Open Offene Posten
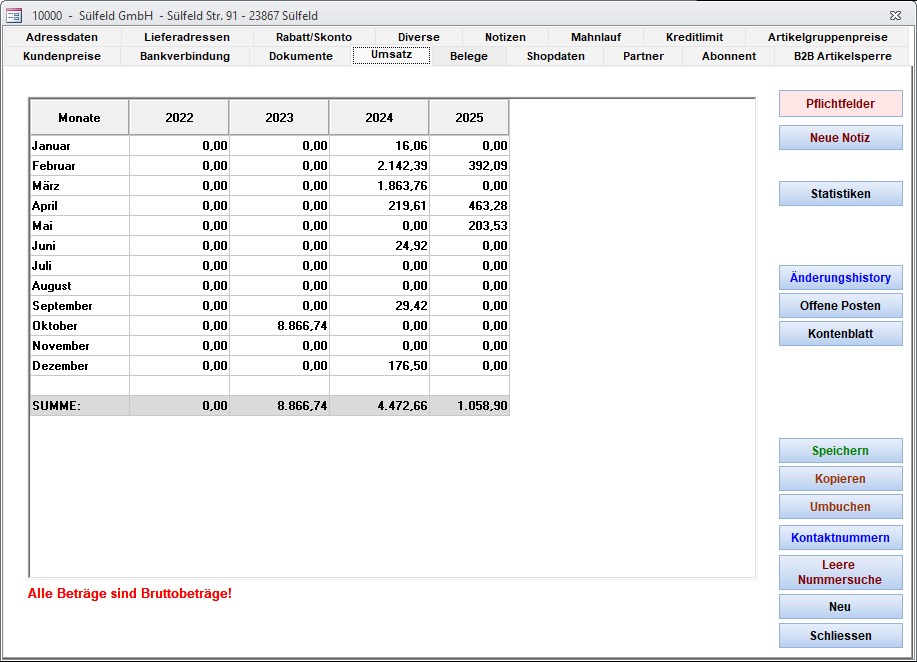 pos(840,306)
